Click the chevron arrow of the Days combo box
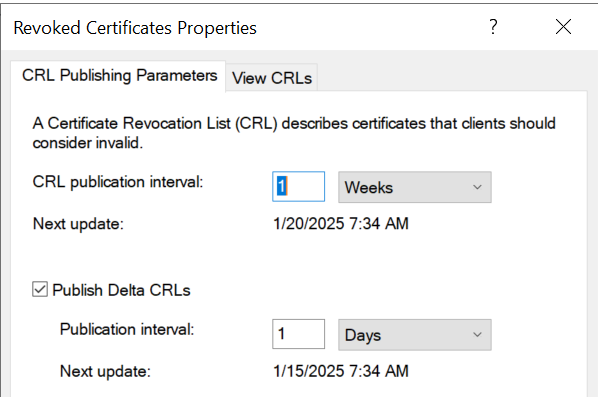The width and height of the screenshot is (598, 397). [477, 335]
